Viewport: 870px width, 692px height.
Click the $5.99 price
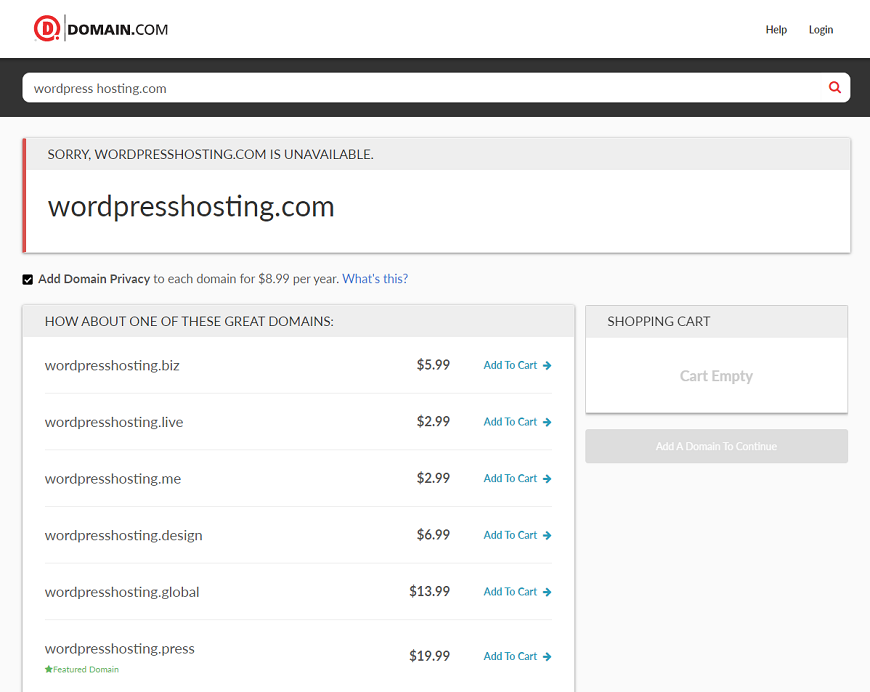coord(433,365)
